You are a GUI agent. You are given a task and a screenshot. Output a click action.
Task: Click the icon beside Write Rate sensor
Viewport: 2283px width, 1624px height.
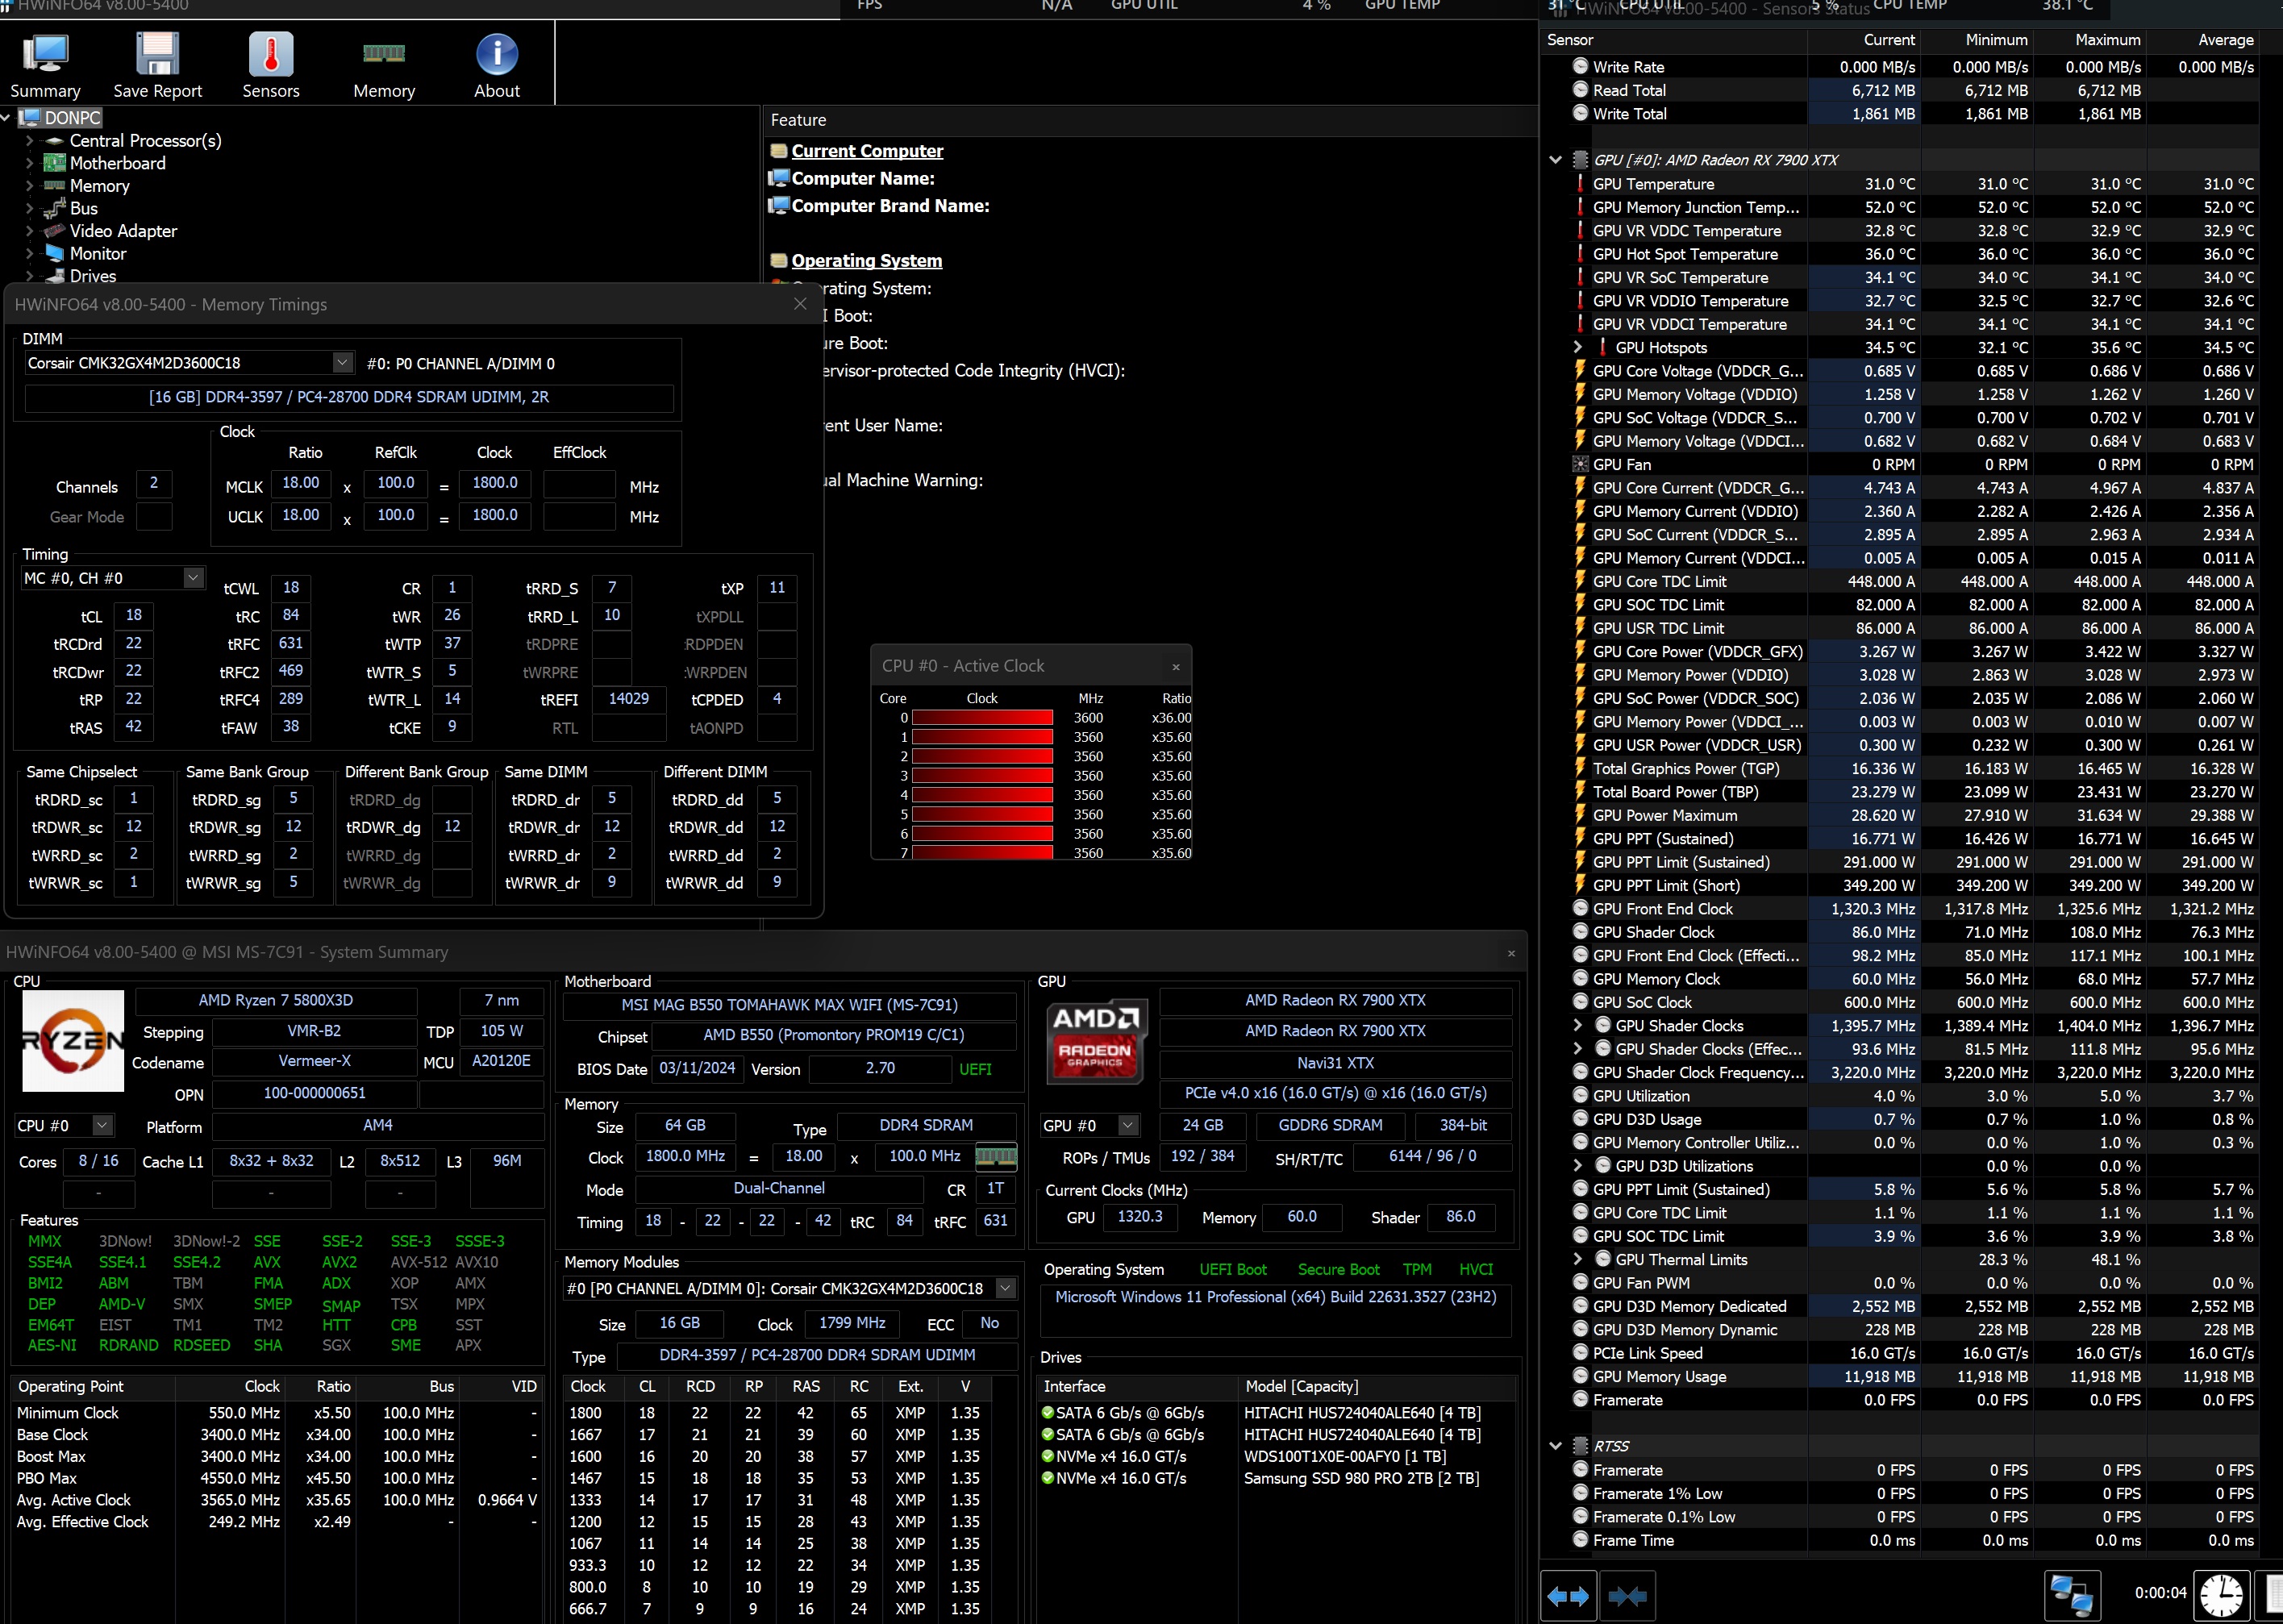coord(1580,67)
